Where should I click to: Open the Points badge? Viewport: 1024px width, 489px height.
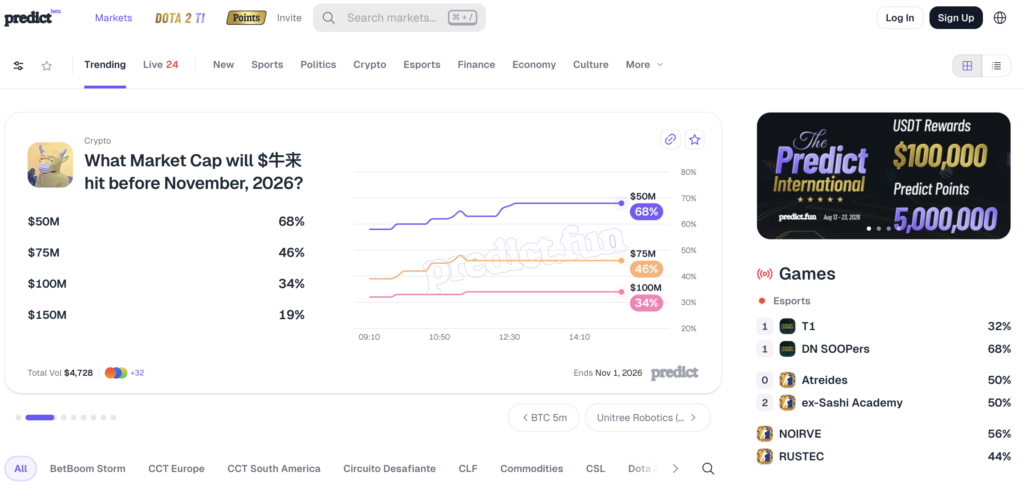point(246,18)
